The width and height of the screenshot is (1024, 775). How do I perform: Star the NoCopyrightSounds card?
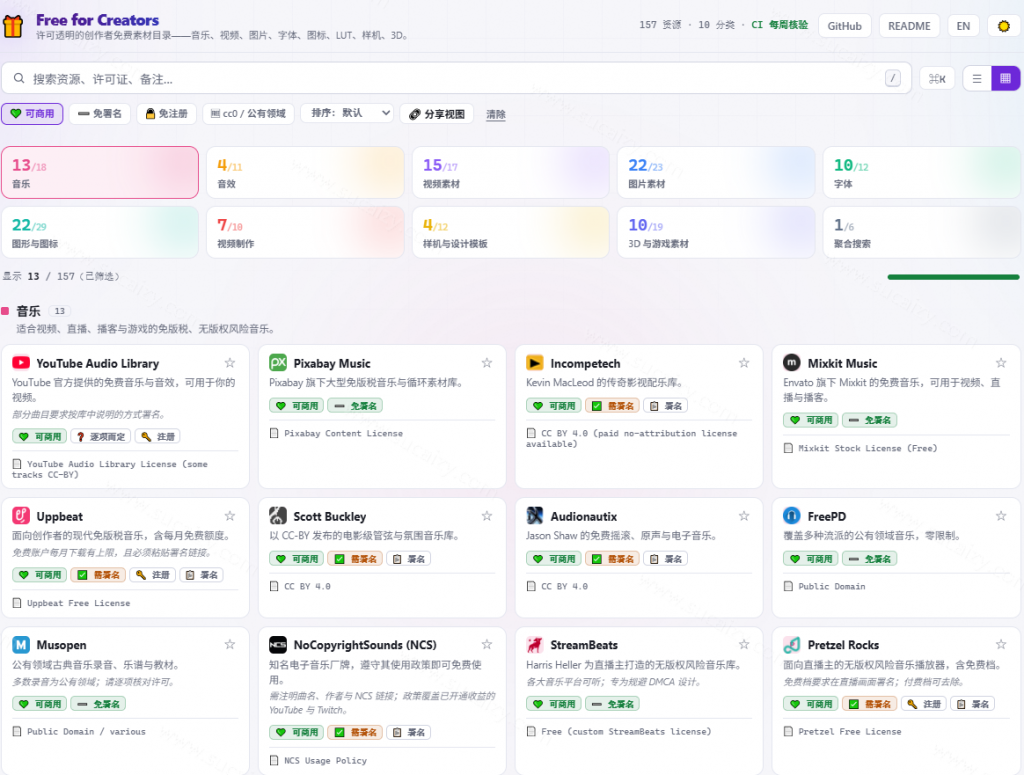487,644
